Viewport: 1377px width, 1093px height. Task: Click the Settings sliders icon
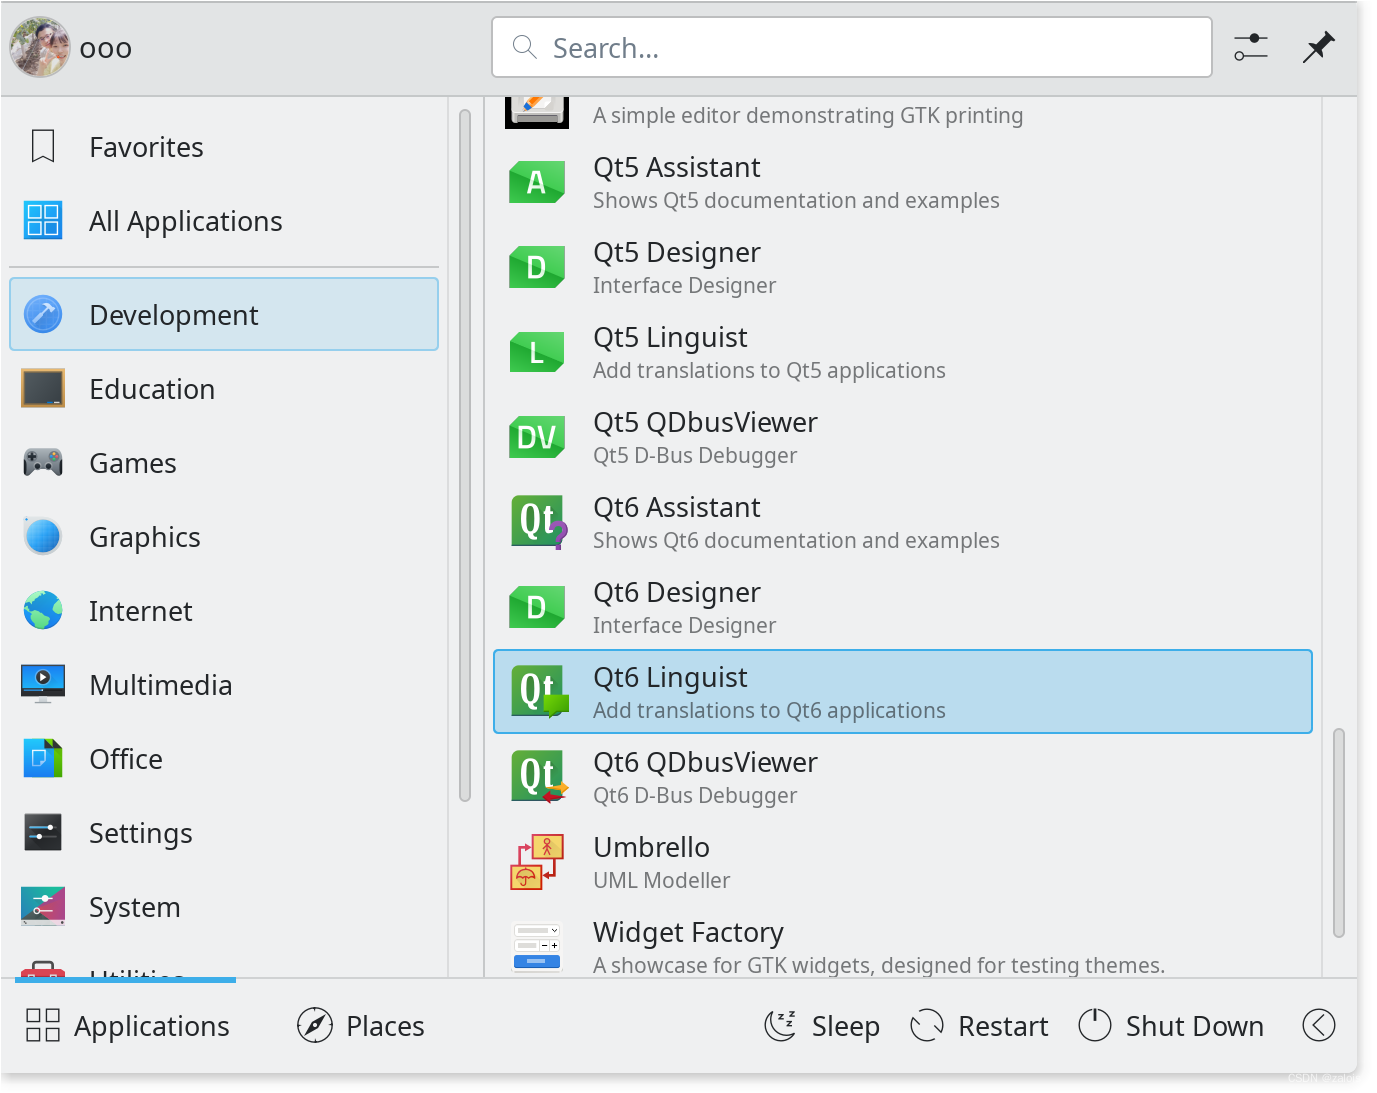(43, 832)
